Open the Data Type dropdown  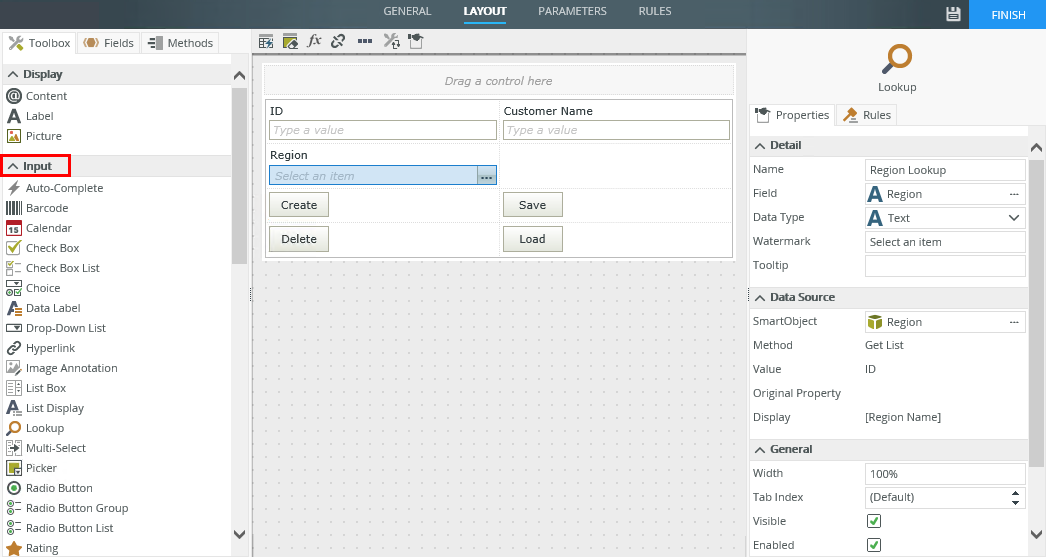tap(944, 218)
